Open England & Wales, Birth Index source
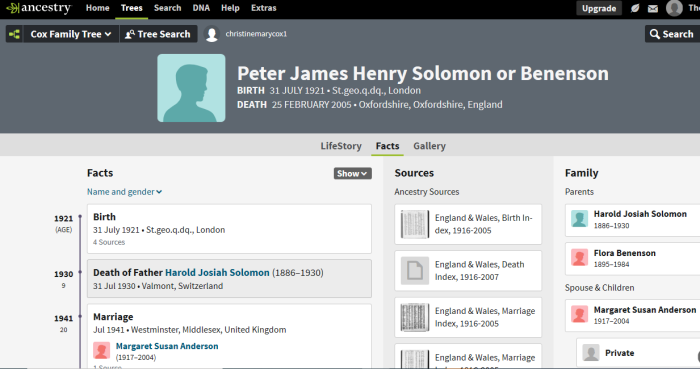 468,224
